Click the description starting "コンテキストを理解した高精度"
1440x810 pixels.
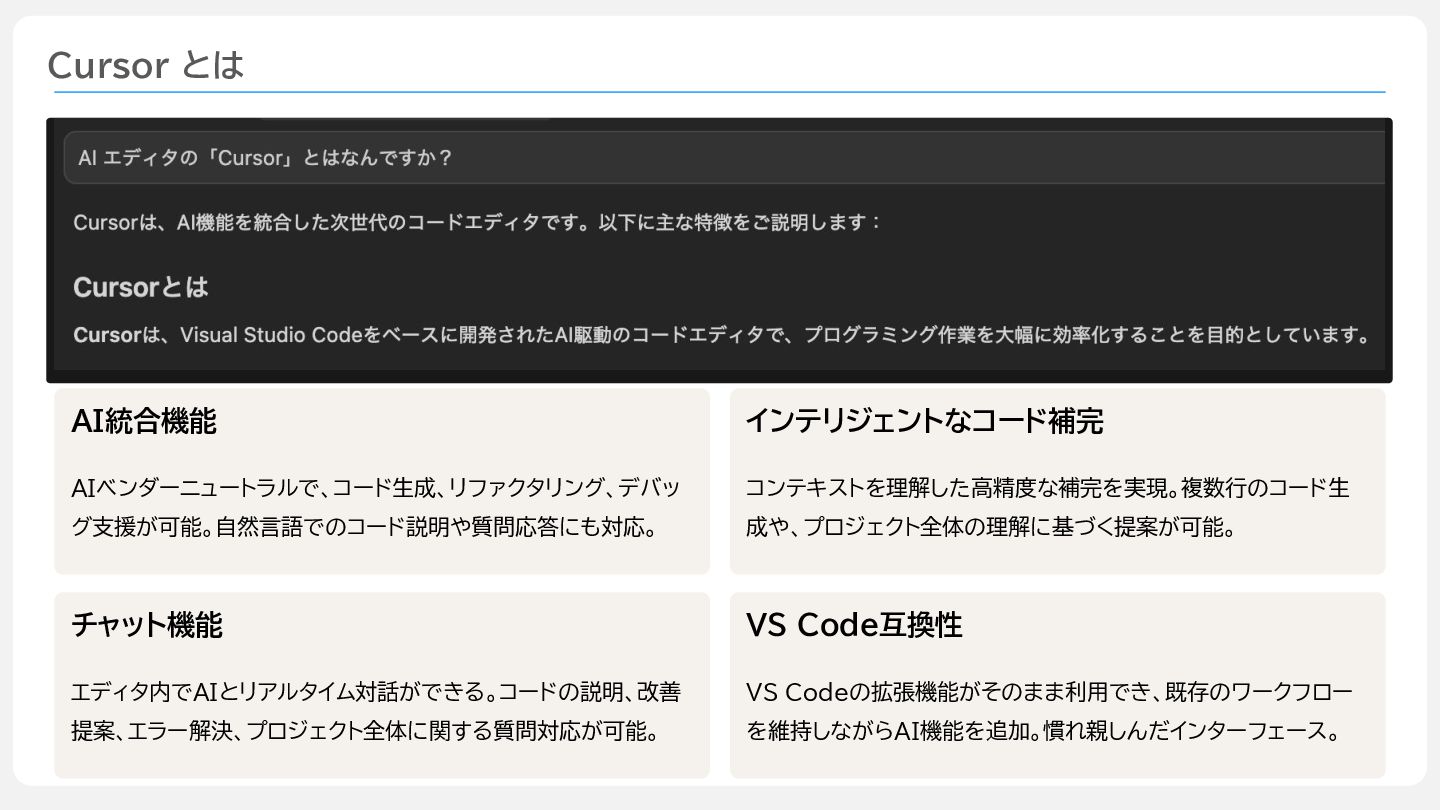pos(1047,507)
